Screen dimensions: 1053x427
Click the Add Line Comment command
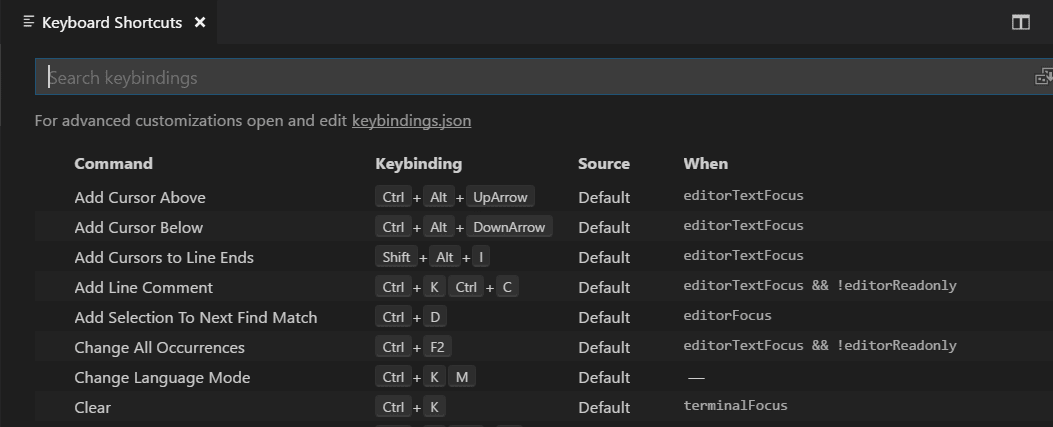click(x=143, y=287)
